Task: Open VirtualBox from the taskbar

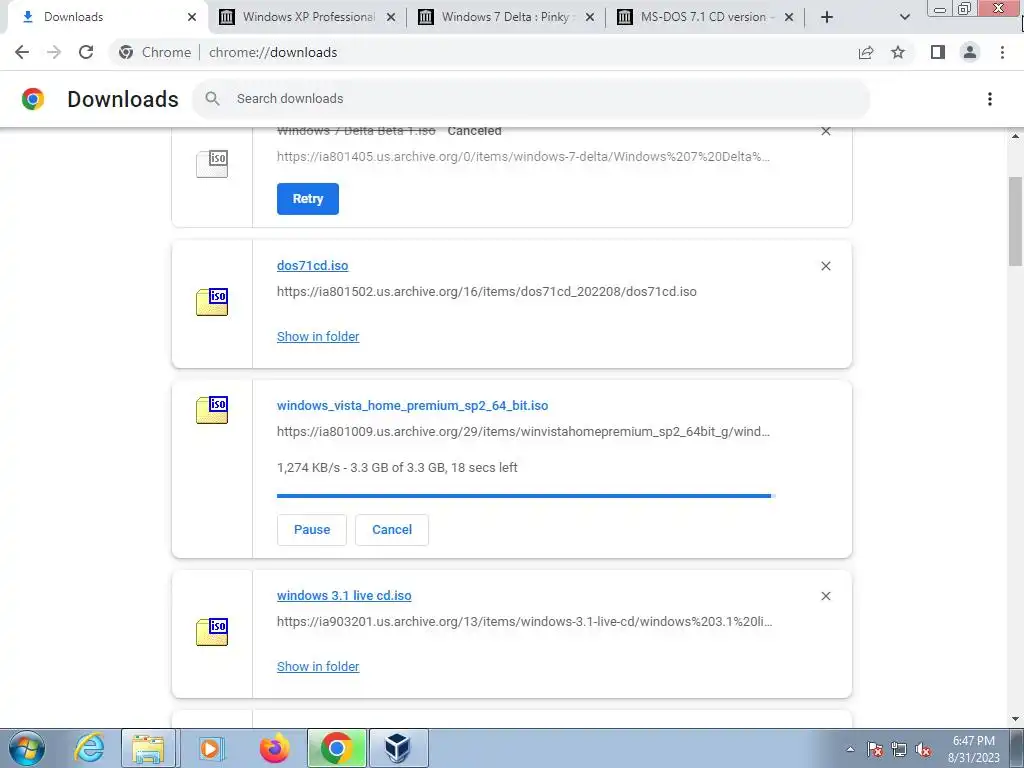Action: (x=398, y=748)
